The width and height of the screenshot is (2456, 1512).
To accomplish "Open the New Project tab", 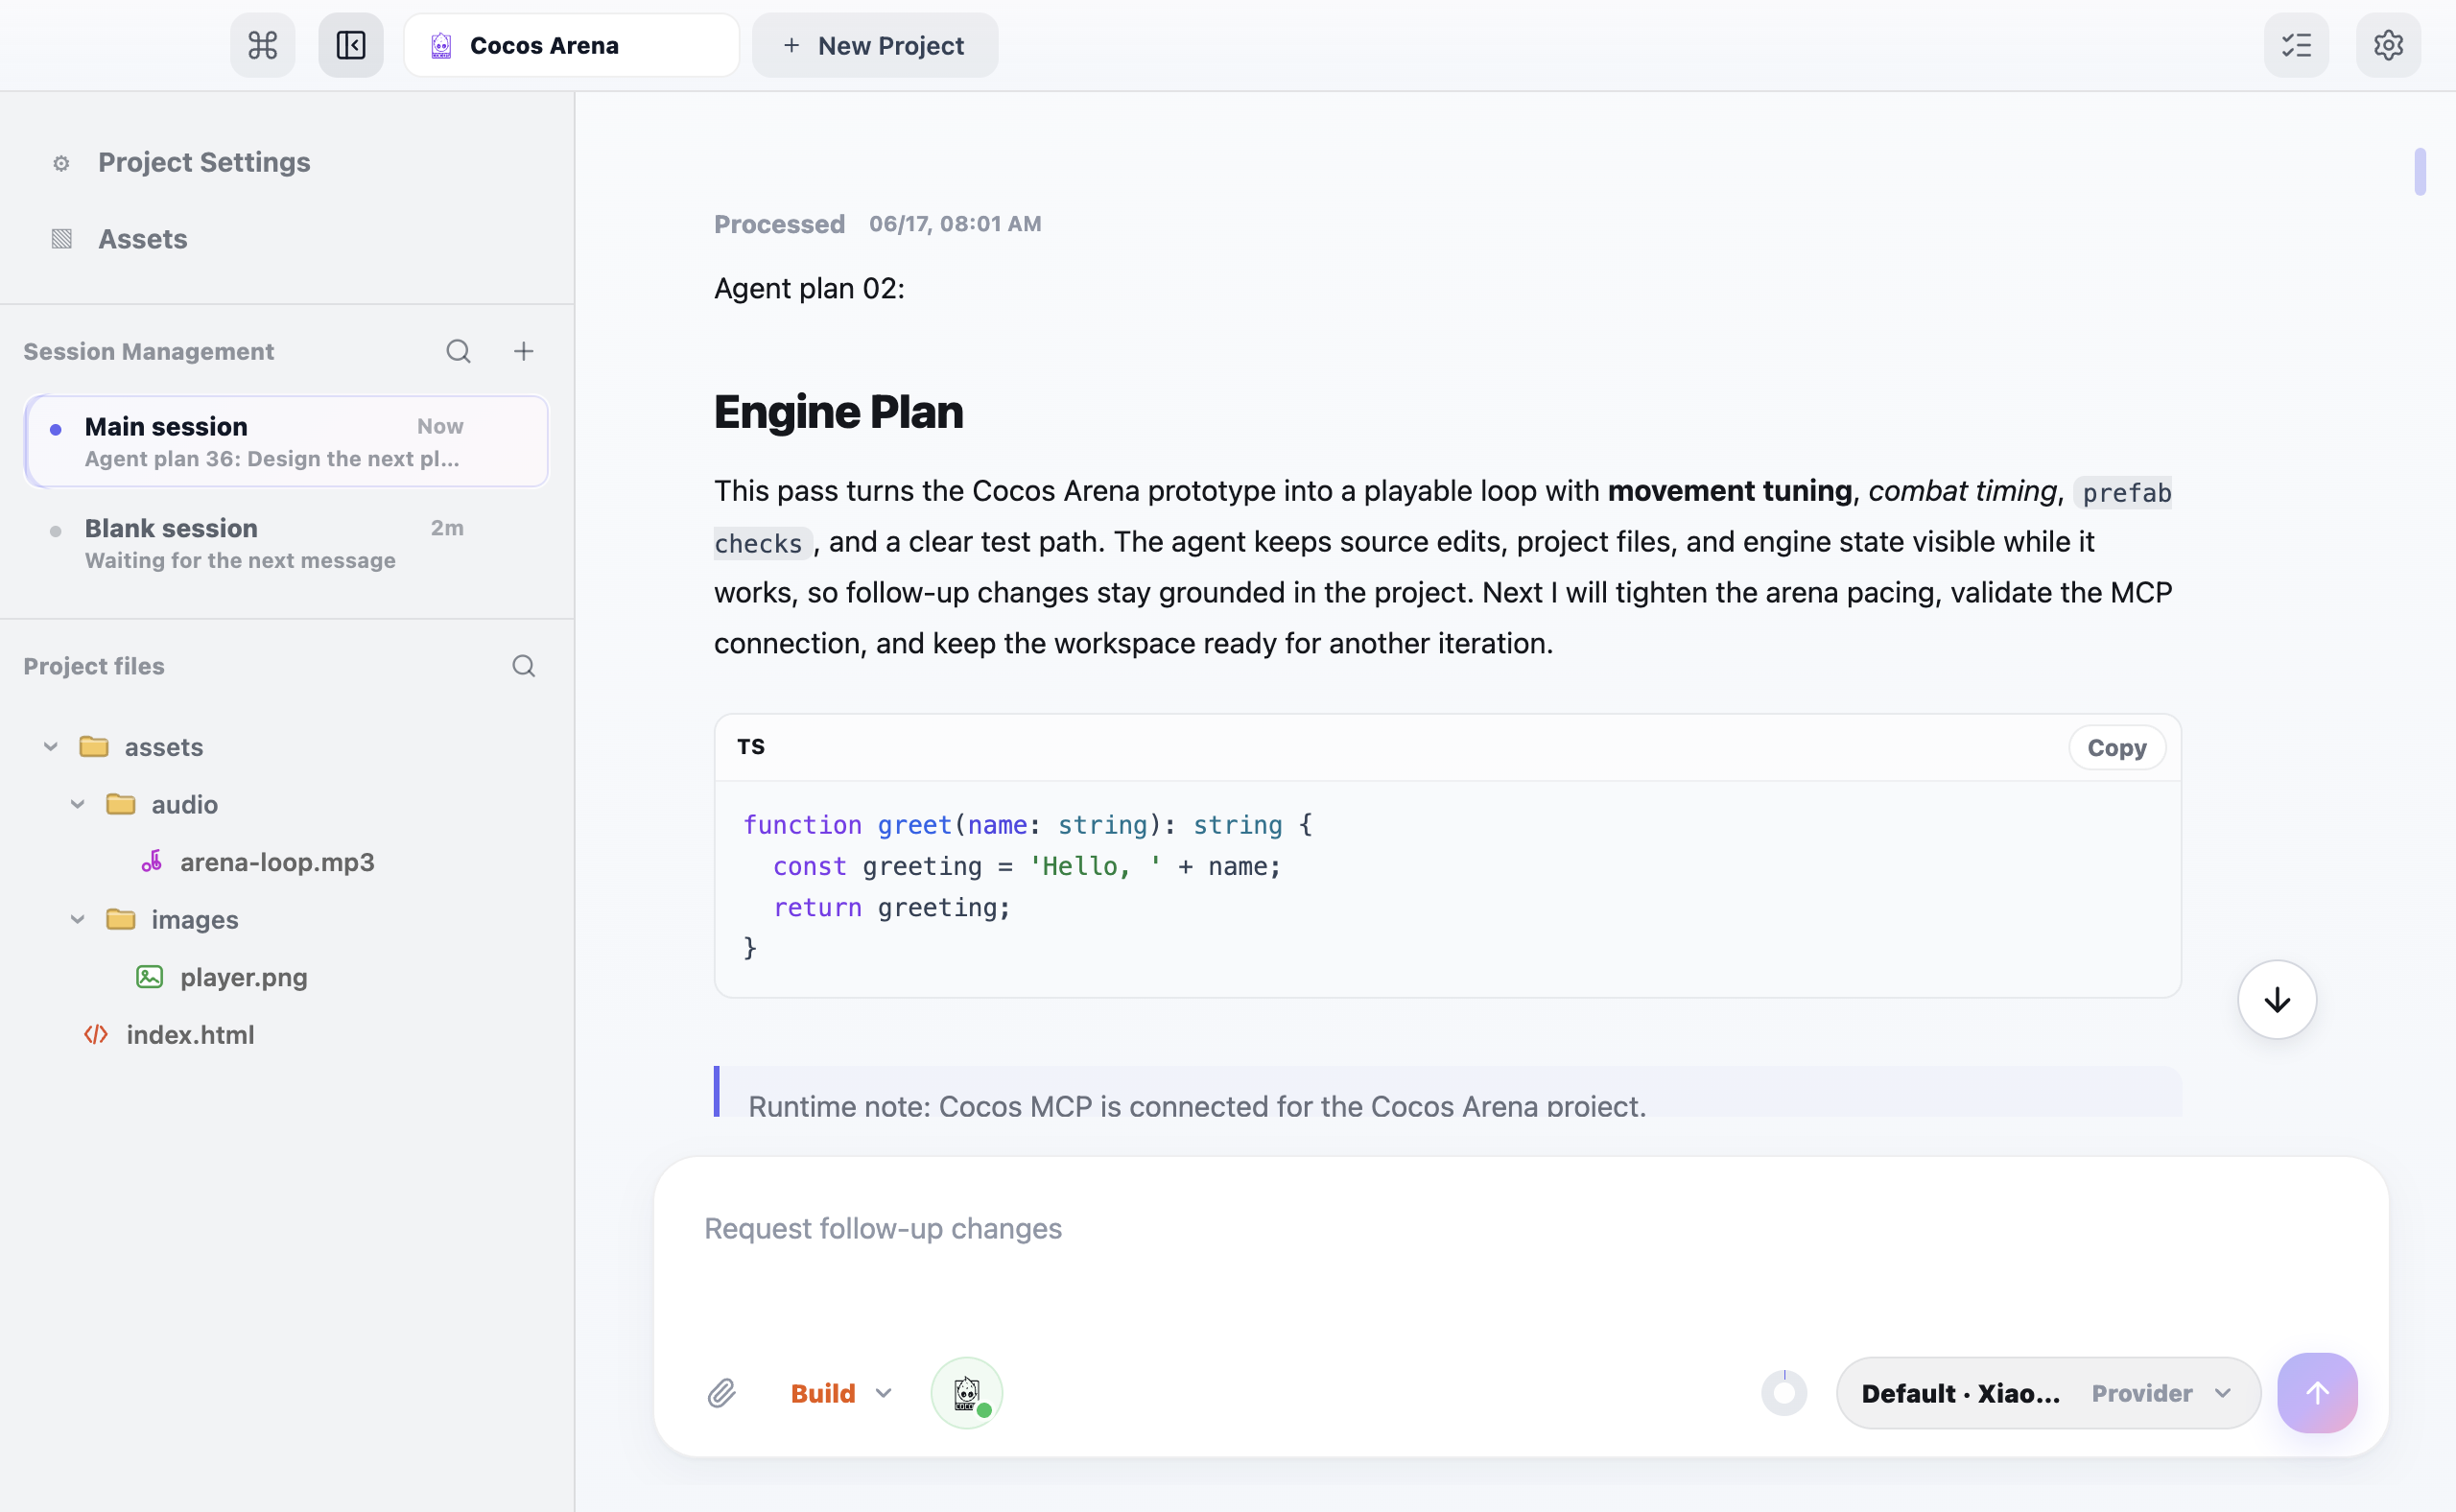I will tap(874, 45).
